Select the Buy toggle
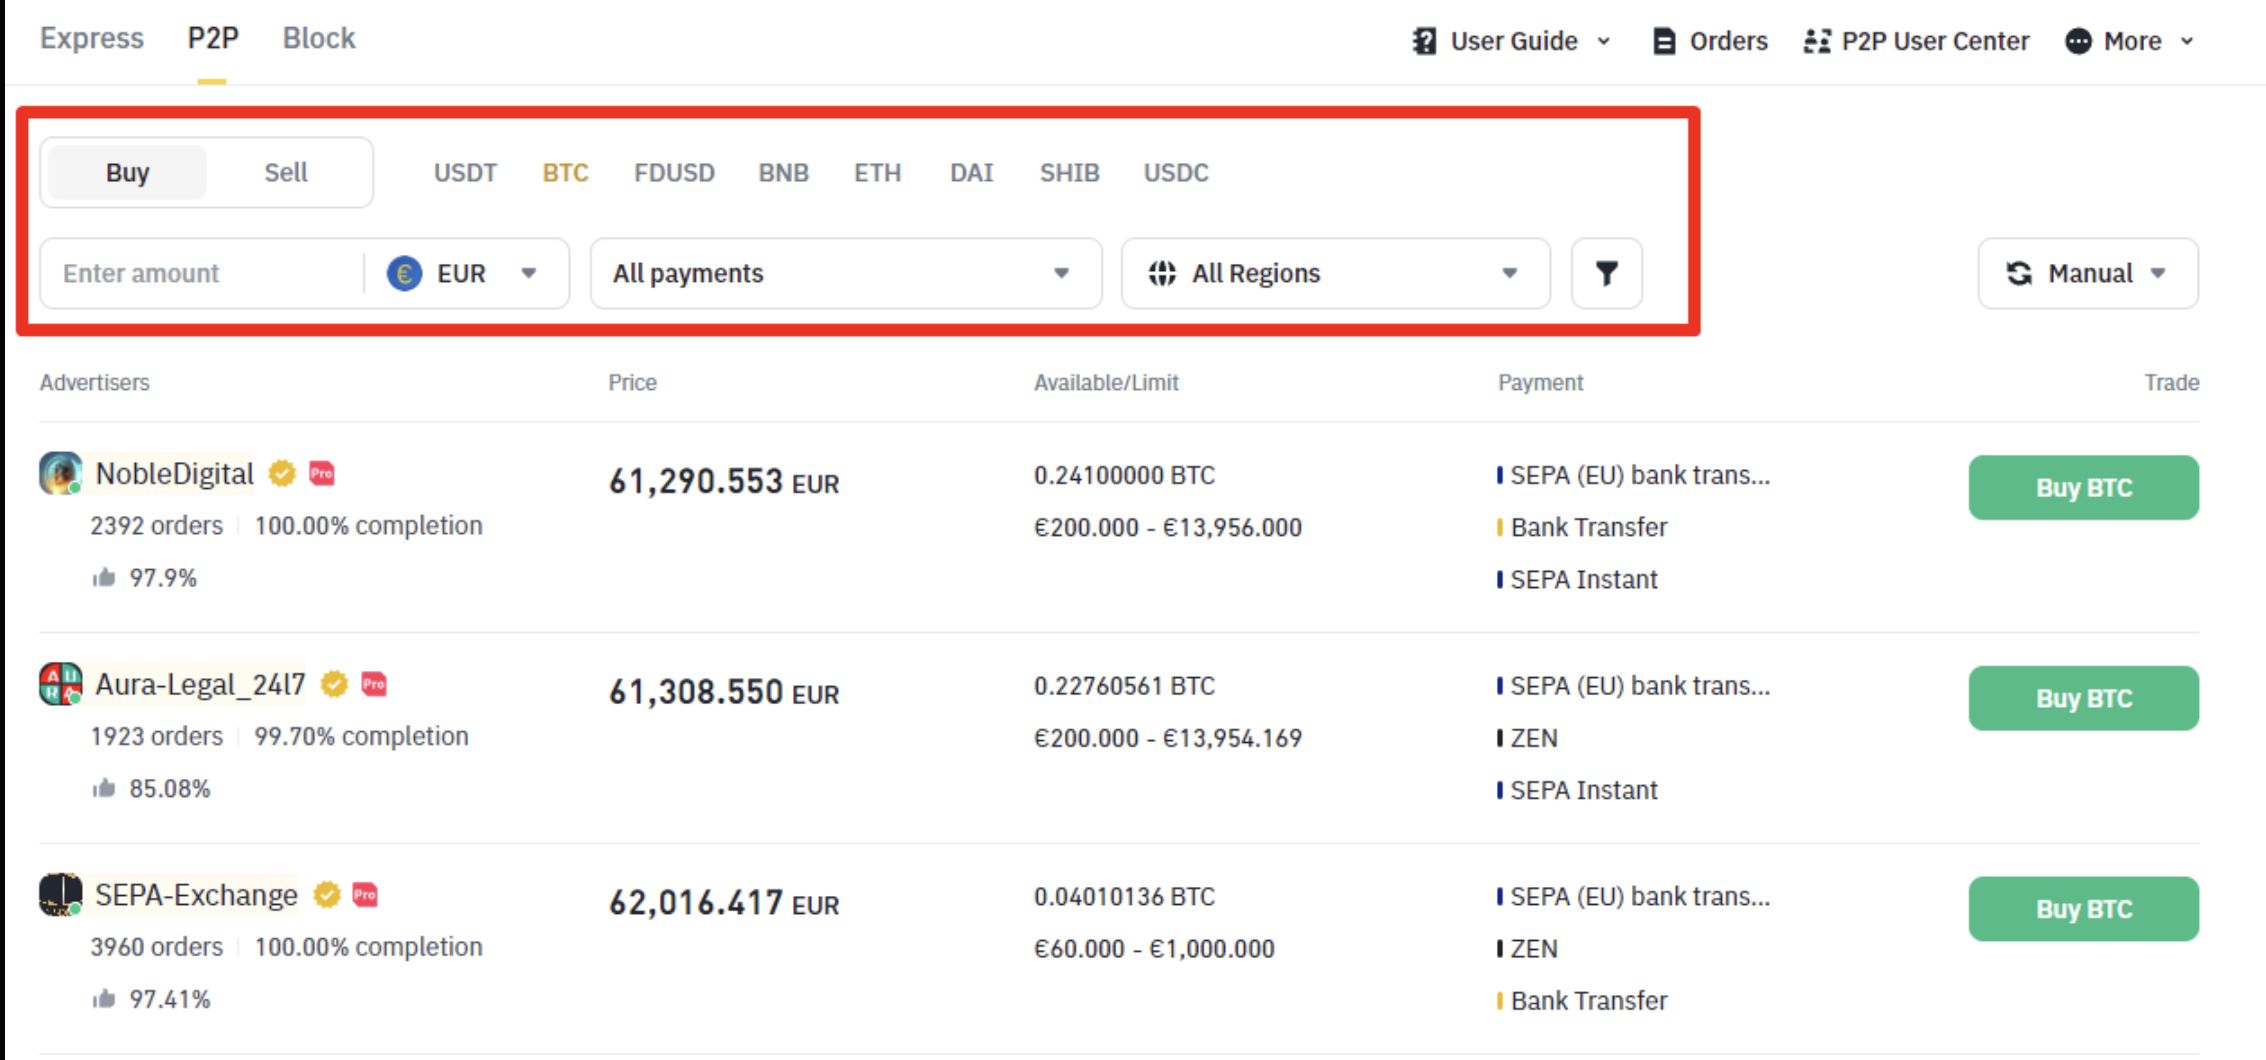 [127, 173]
